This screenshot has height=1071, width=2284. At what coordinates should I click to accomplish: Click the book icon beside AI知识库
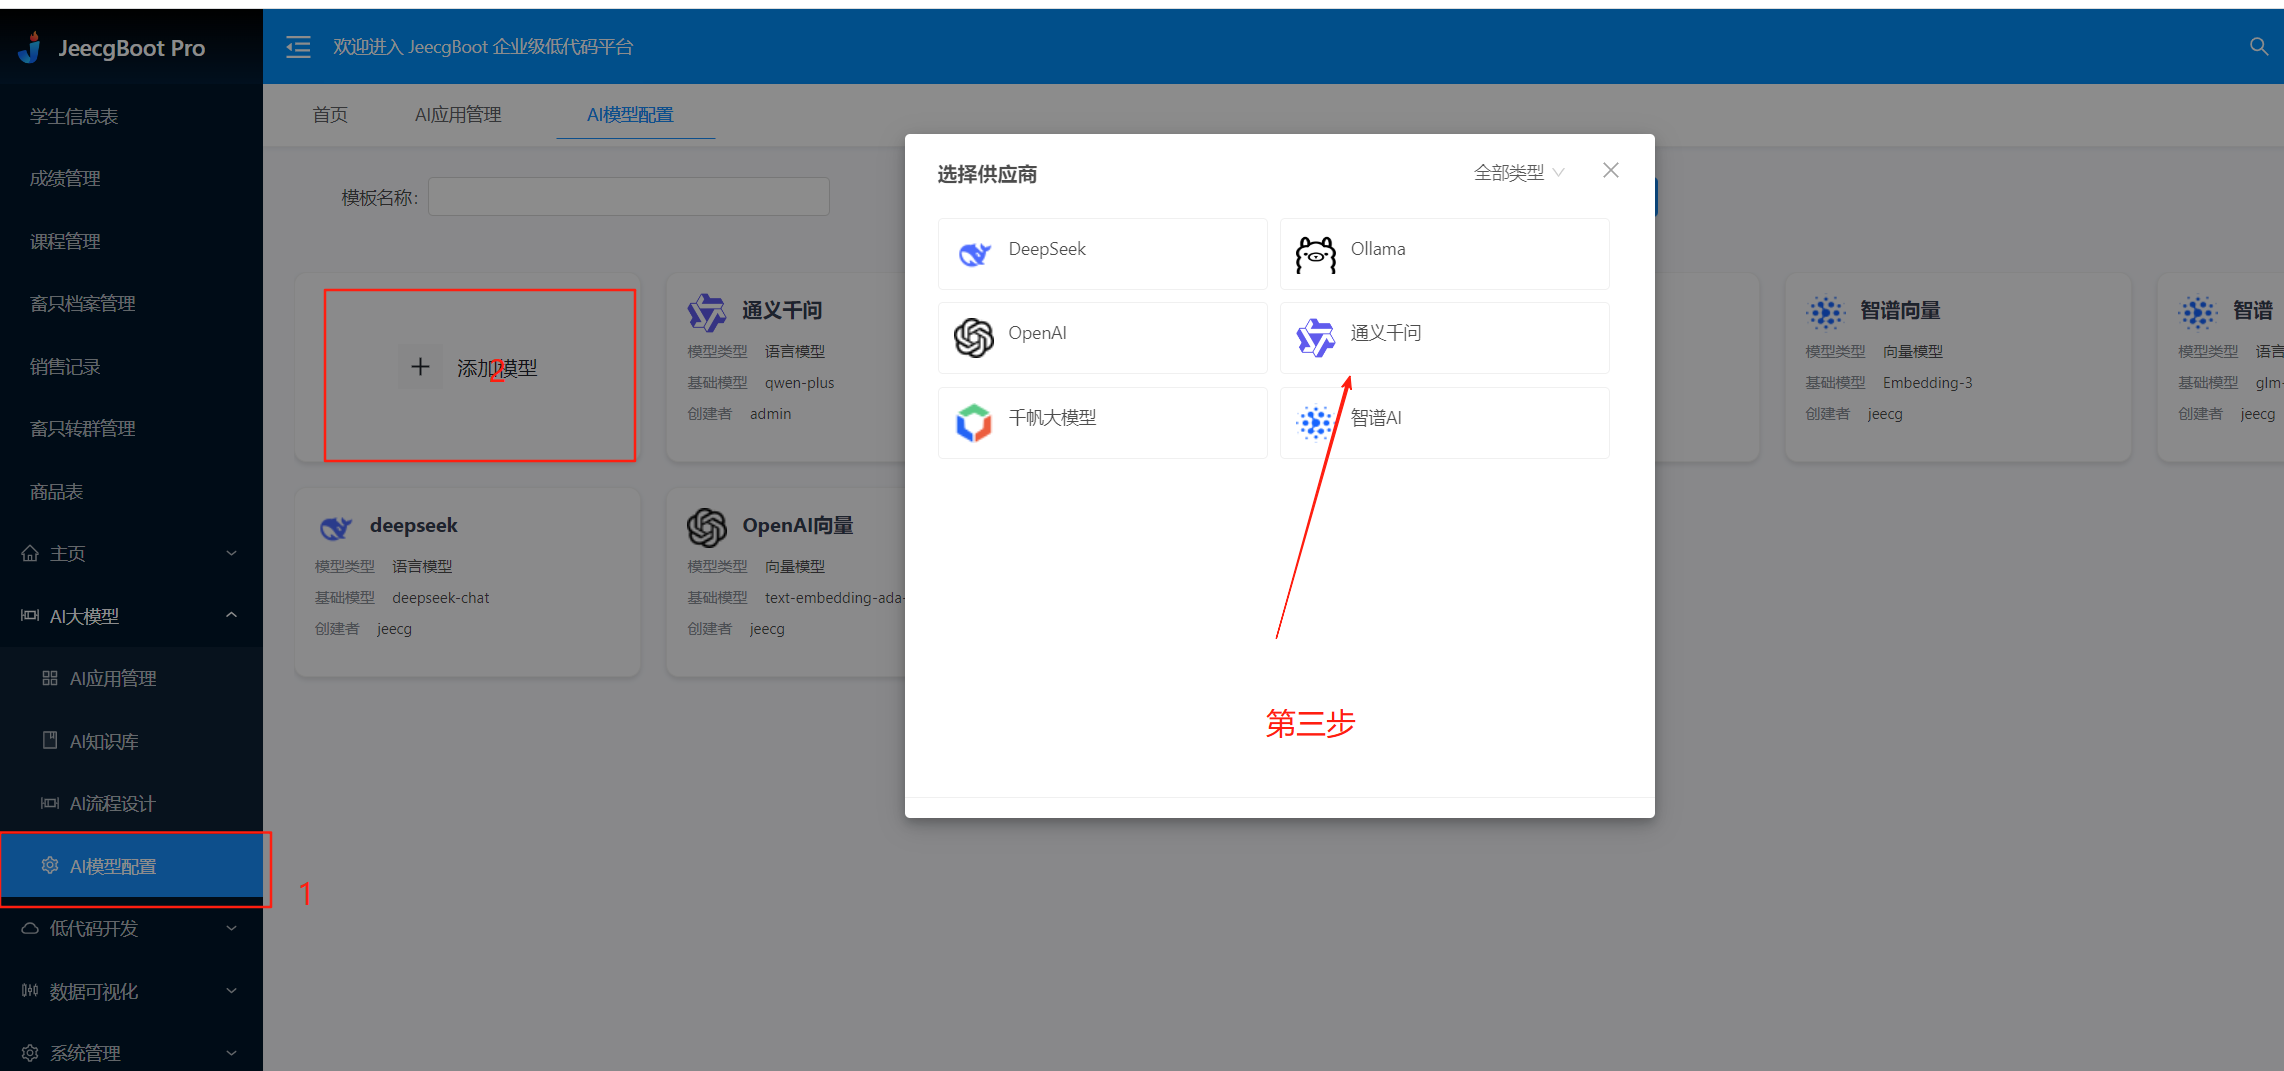tap(50, 740)
